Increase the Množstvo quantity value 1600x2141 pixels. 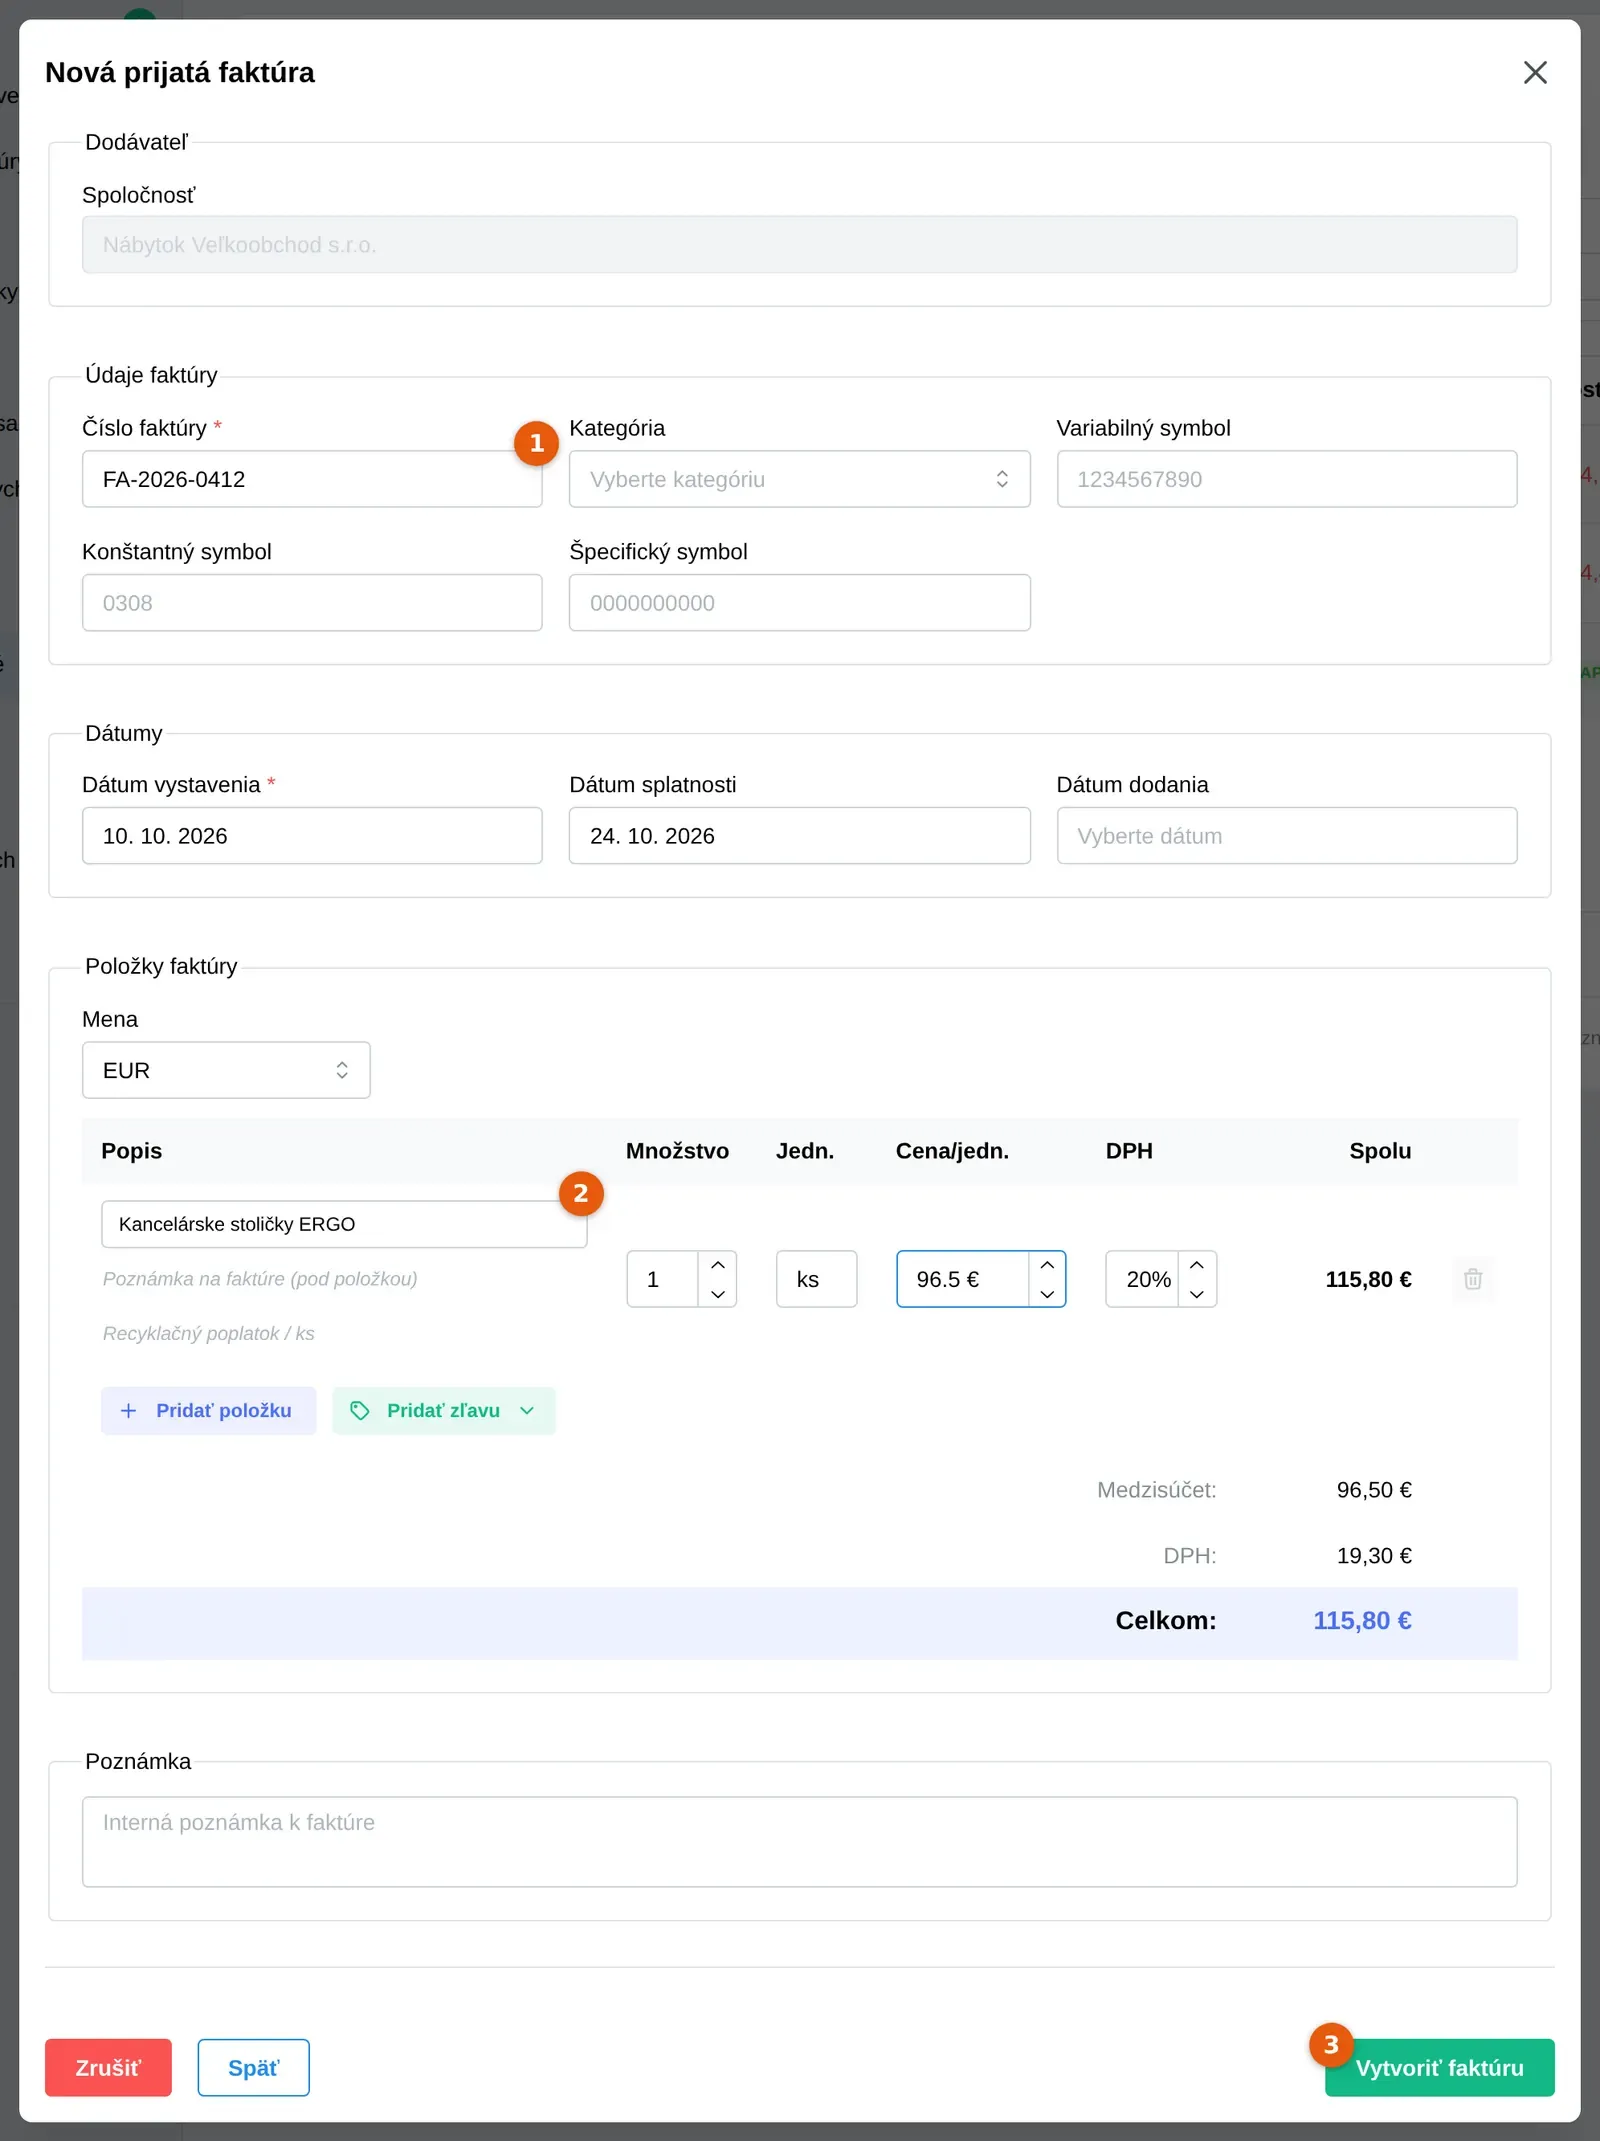[x=718, y=1265]
